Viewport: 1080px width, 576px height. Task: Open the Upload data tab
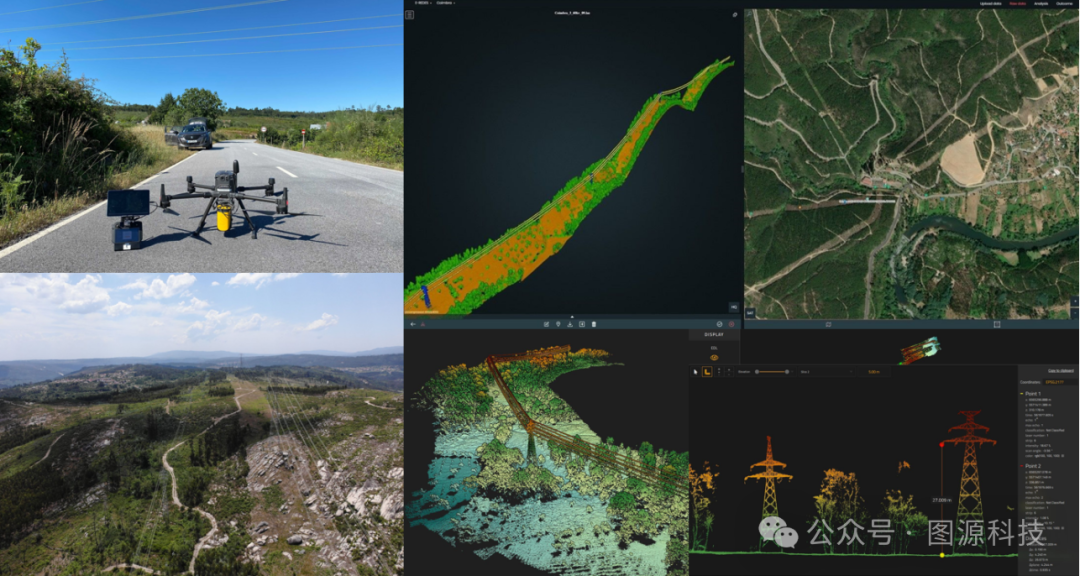point(990,4)
